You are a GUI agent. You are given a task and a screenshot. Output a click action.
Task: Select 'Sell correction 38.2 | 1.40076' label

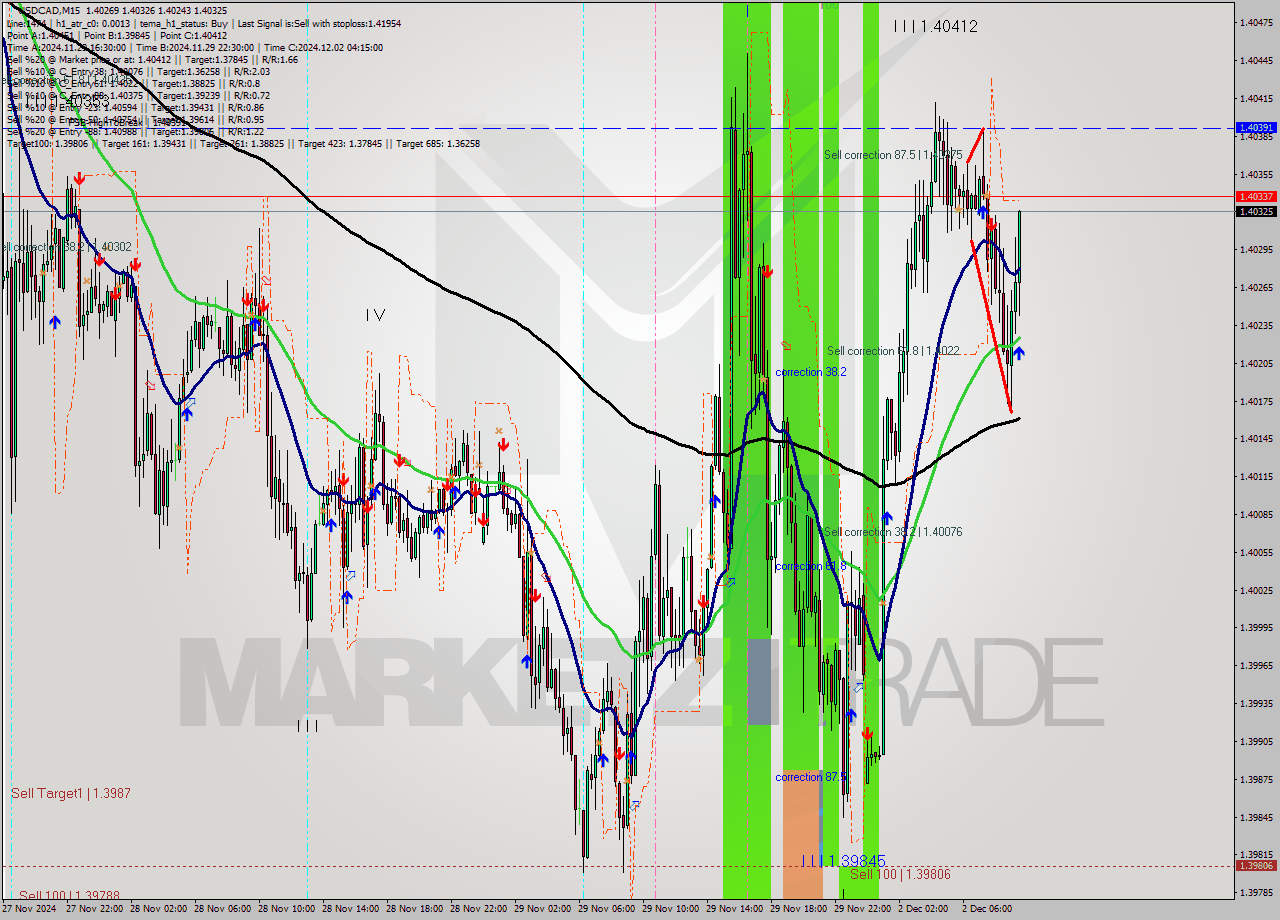tap(893, 532)
